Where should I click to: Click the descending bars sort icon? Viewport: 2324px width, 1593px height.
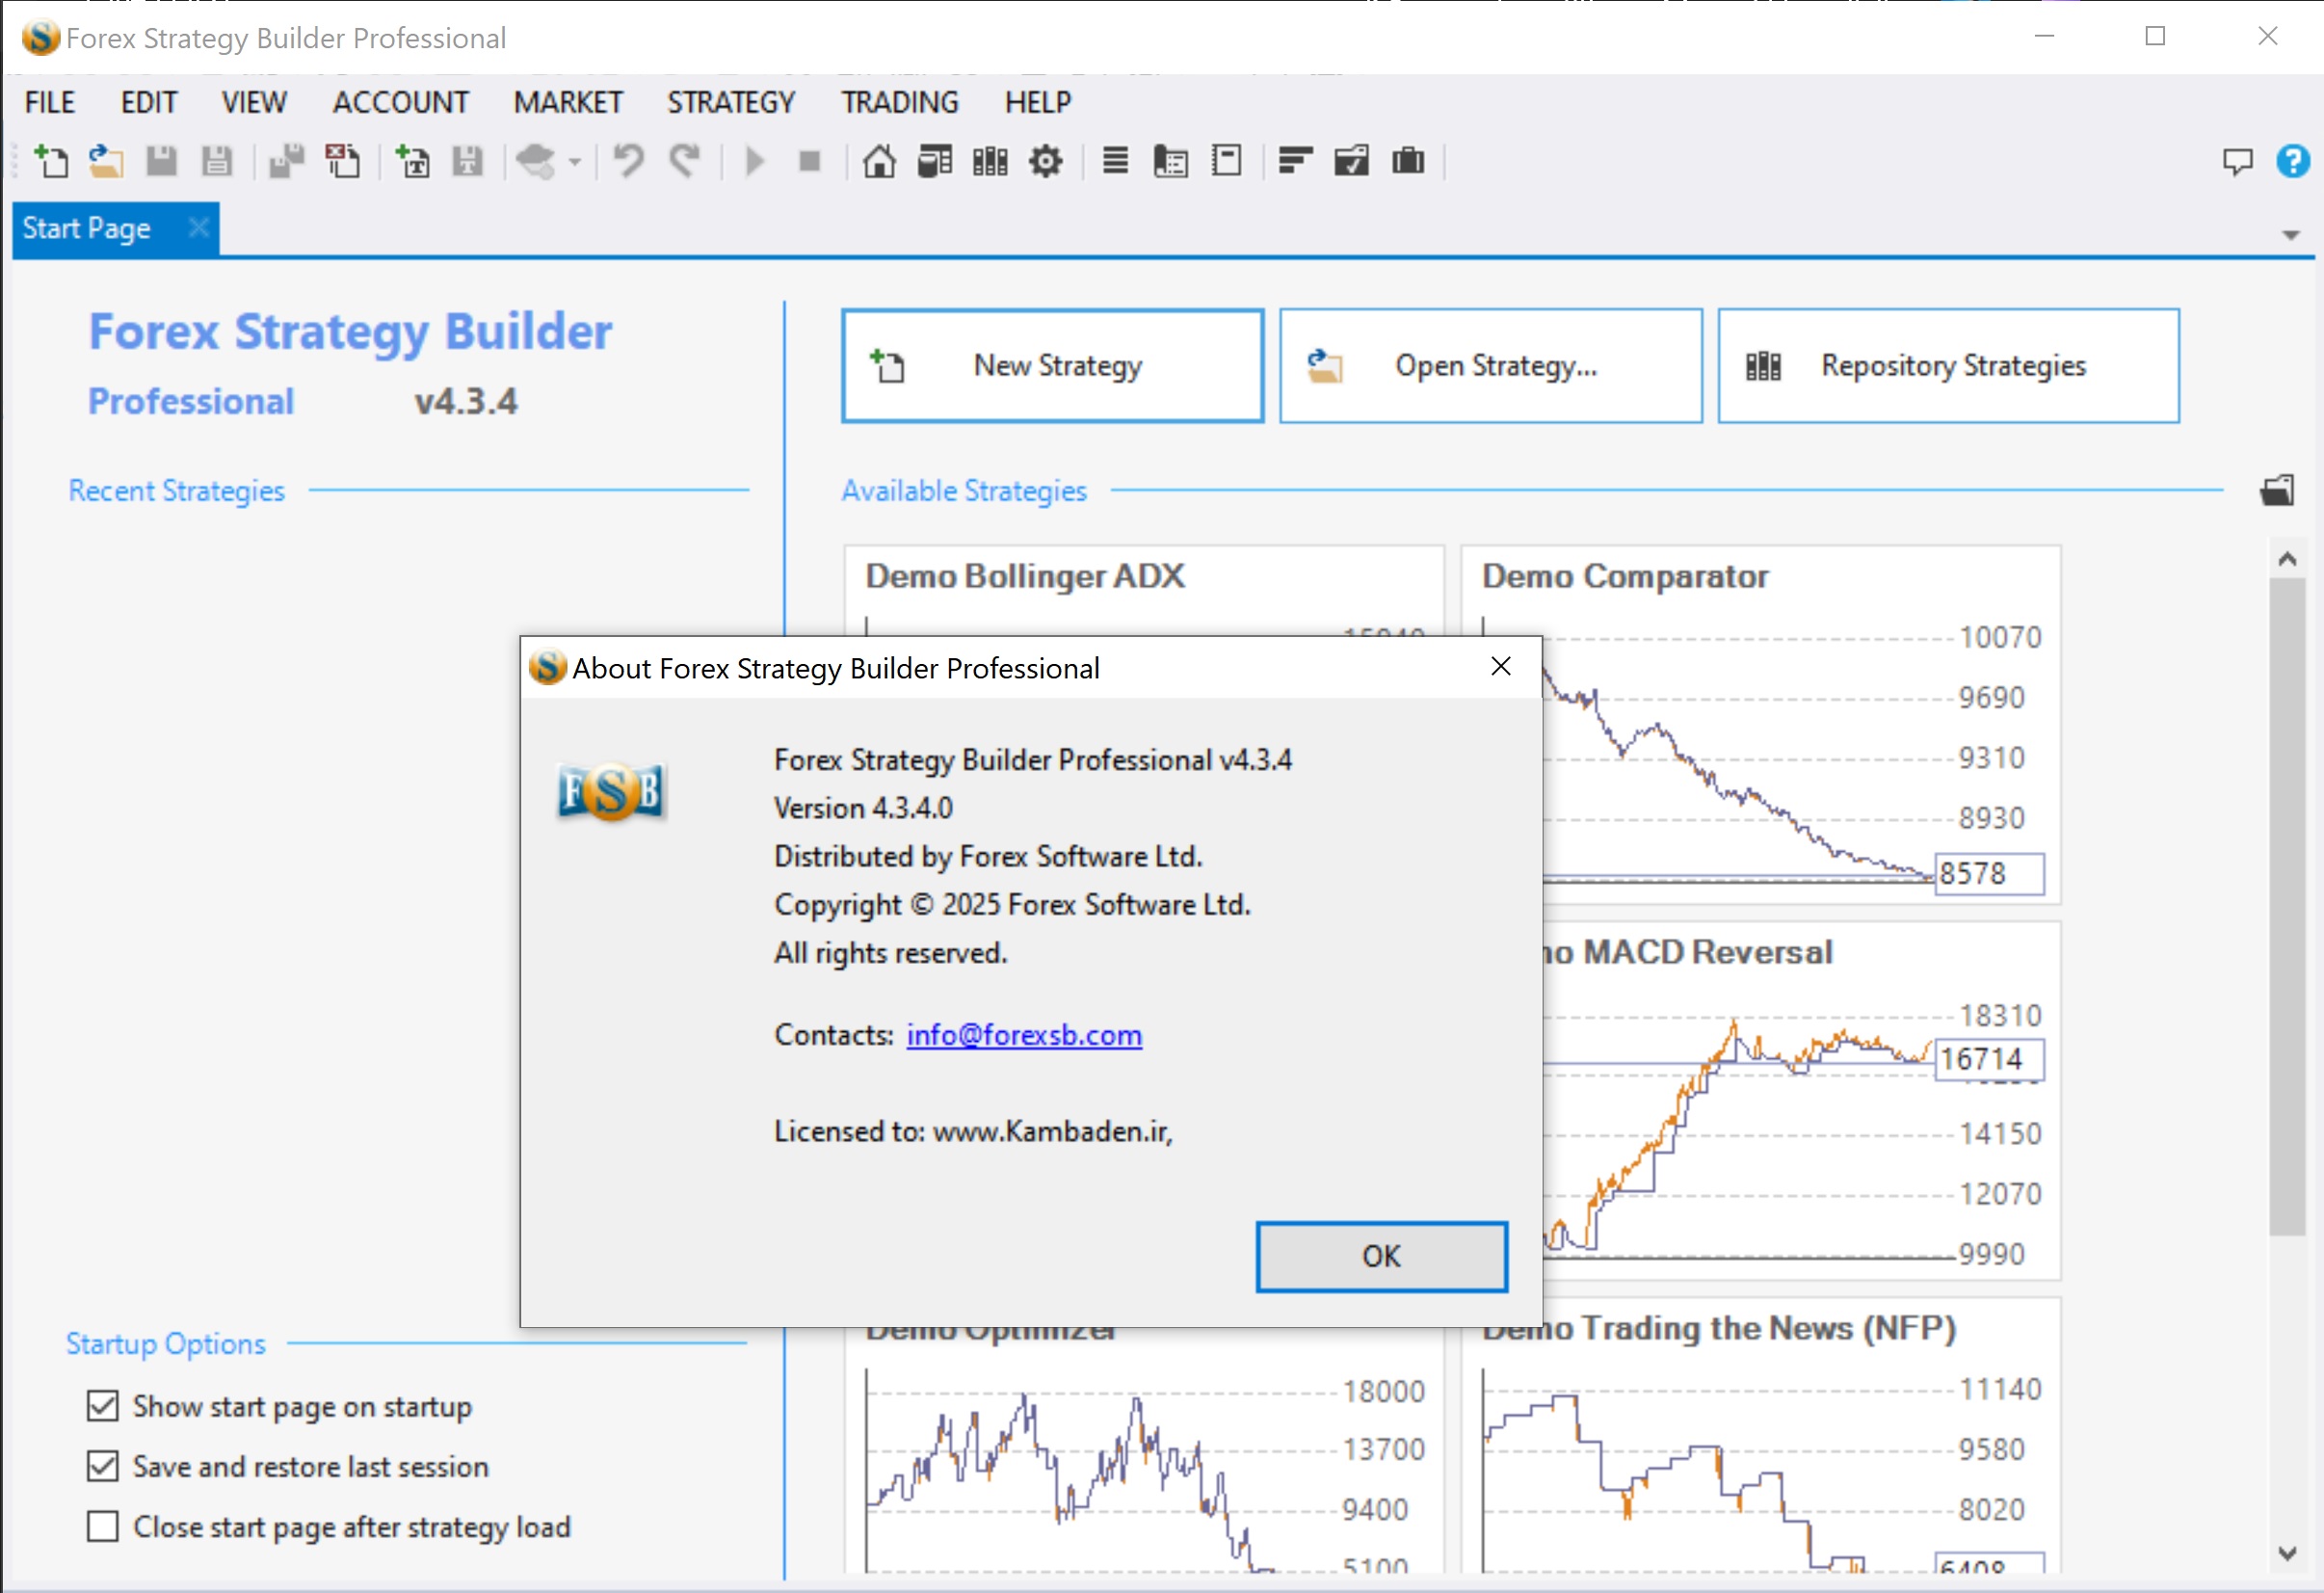pos(1296,161)
